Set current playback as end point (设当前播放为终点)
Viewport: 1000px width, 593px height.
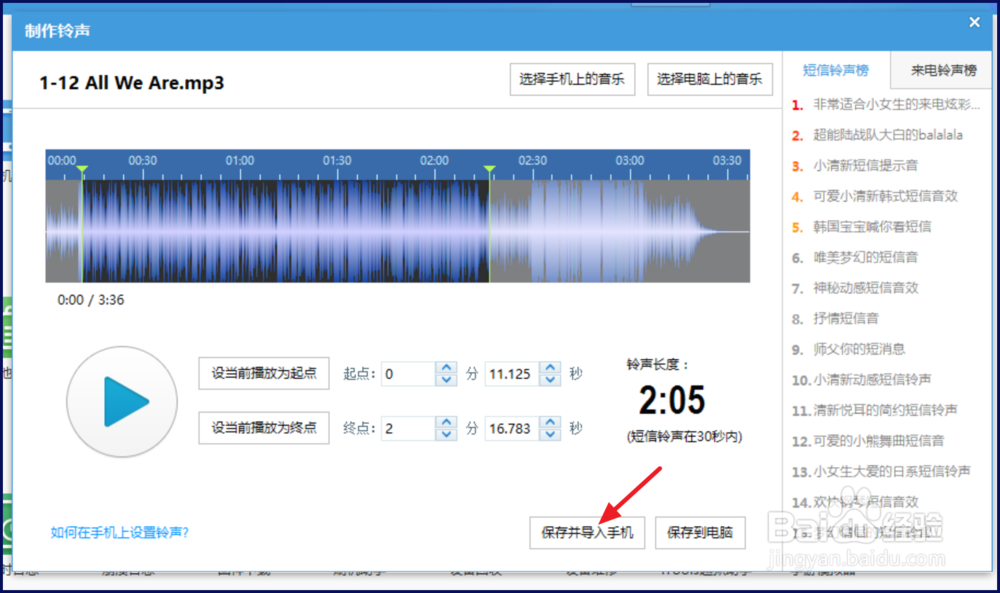point(263,427)
